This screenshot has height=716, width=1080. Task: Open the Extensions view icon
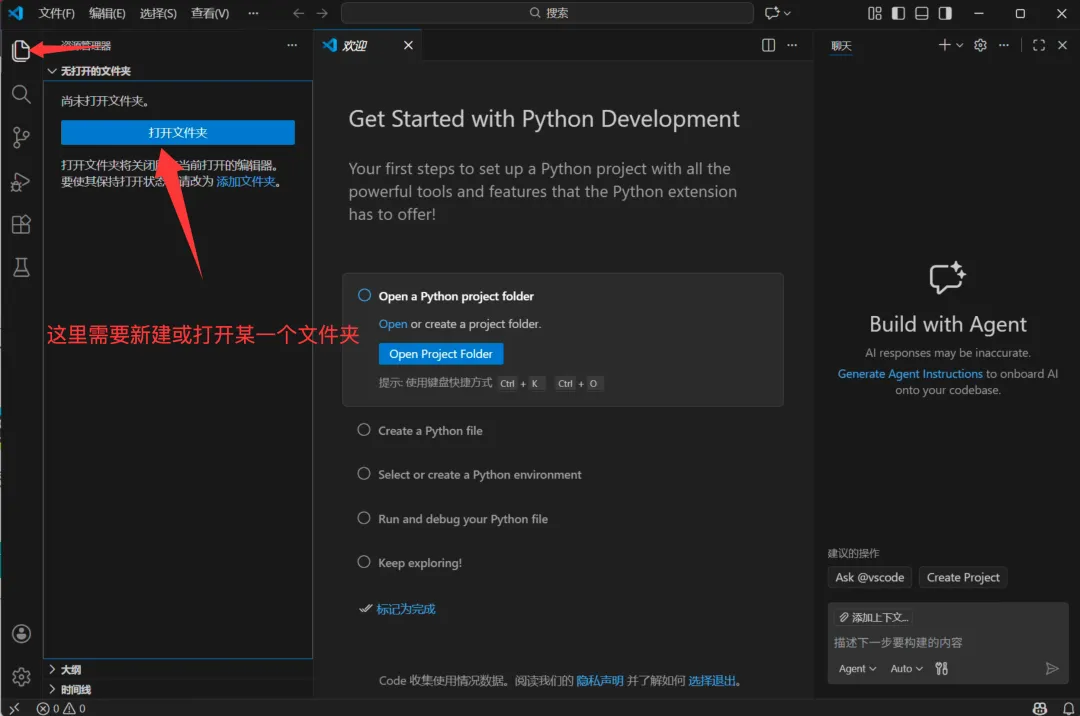click(21, 224)
